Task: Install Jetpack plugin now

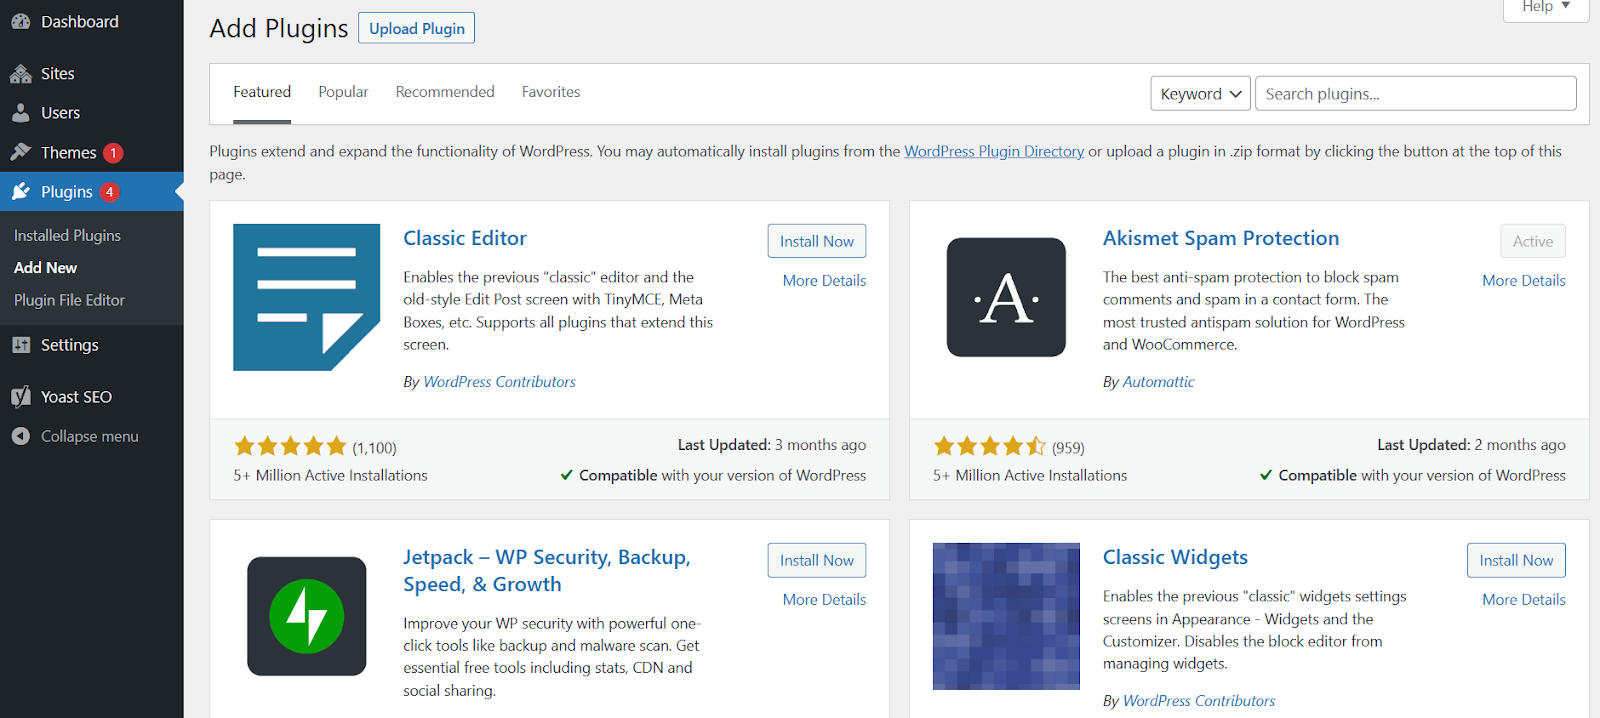Action: [x=817, y=560]
